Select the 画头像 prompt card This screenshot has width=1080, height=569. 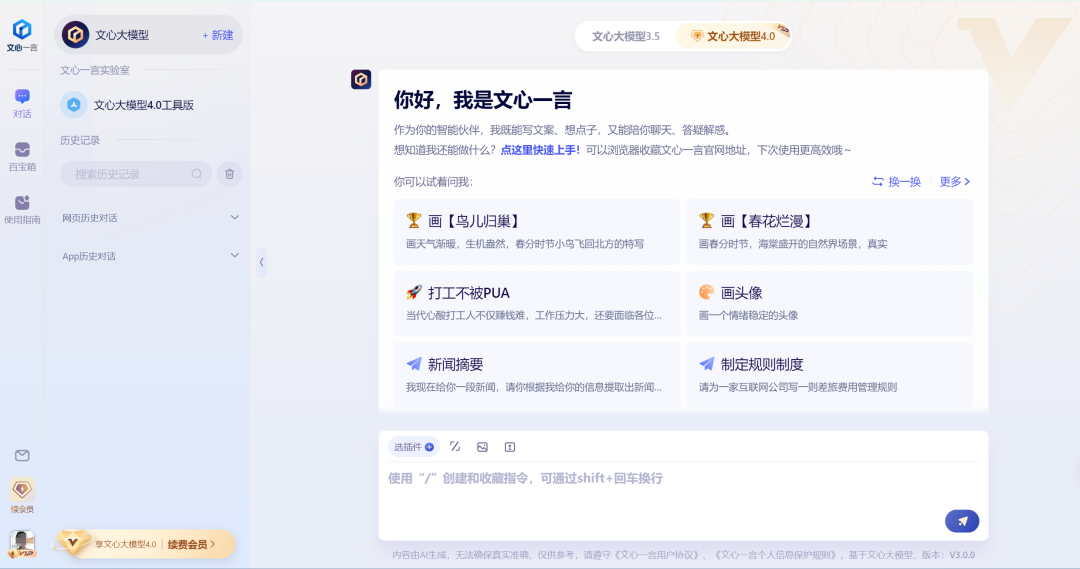pos(829,303)
